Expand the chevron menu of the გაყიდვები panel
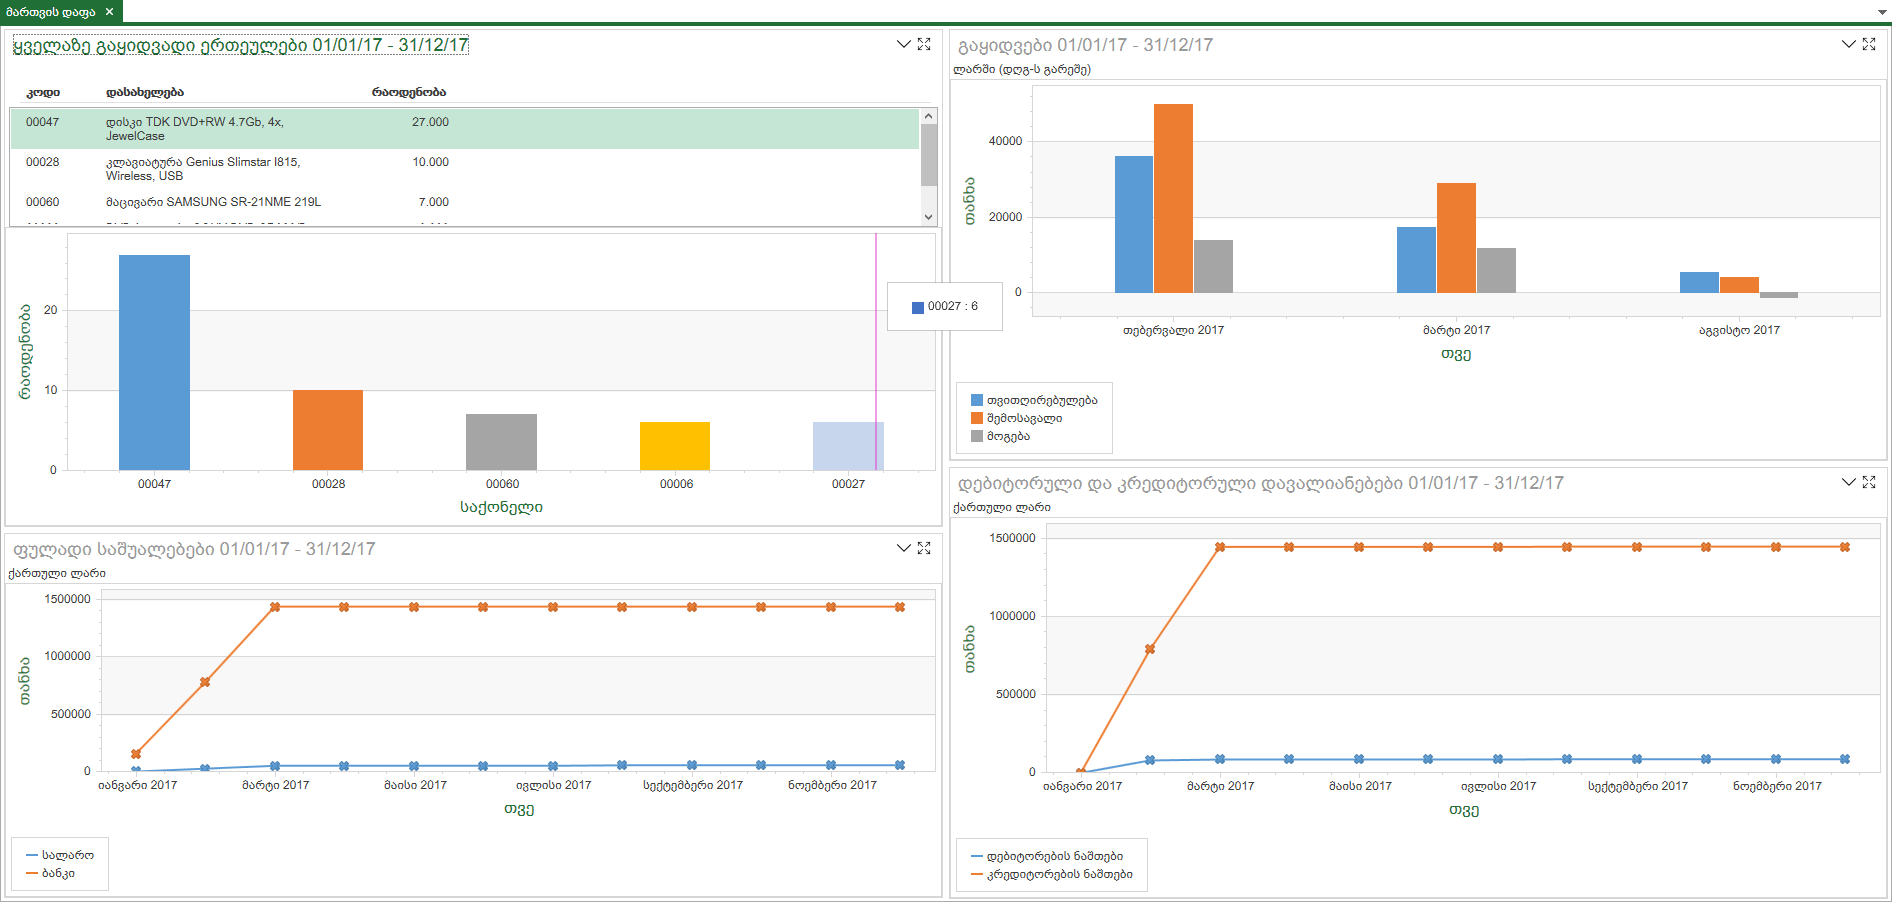Viewport: 1892px width, 902px height. (1848, 44)
